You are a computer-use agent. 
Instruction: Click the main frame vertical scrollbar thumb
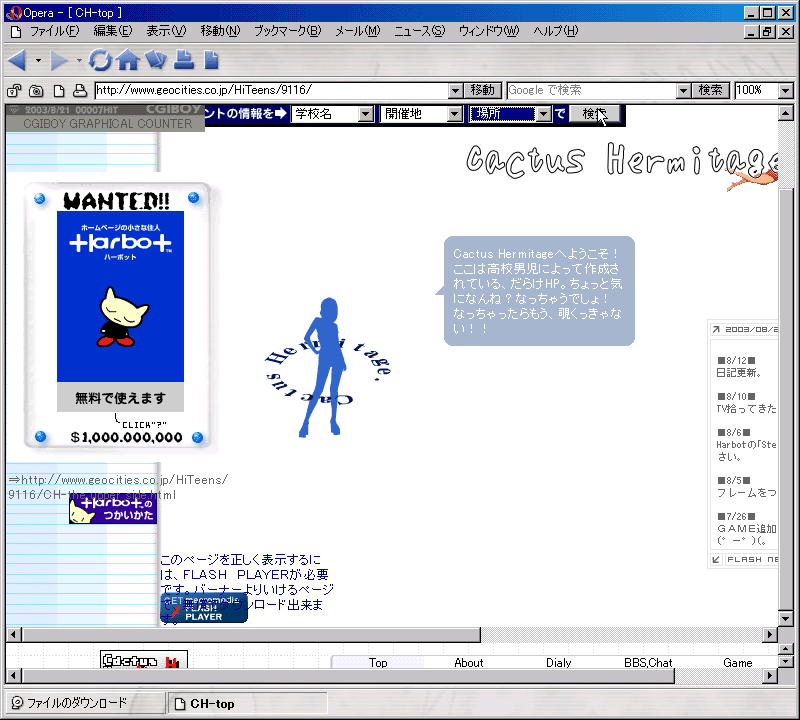pyautogui.click(x=785, y=398)
